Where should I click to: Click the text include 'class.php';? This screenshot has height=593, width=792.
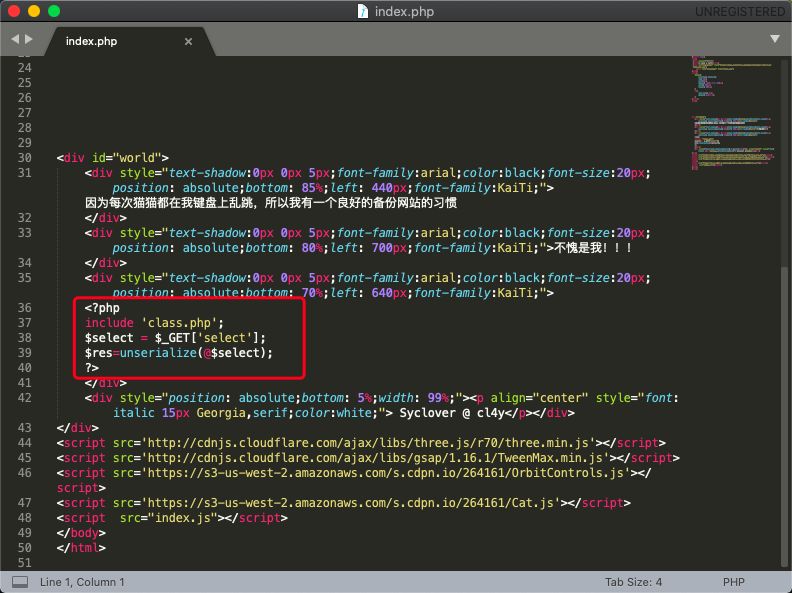[154, 323]
